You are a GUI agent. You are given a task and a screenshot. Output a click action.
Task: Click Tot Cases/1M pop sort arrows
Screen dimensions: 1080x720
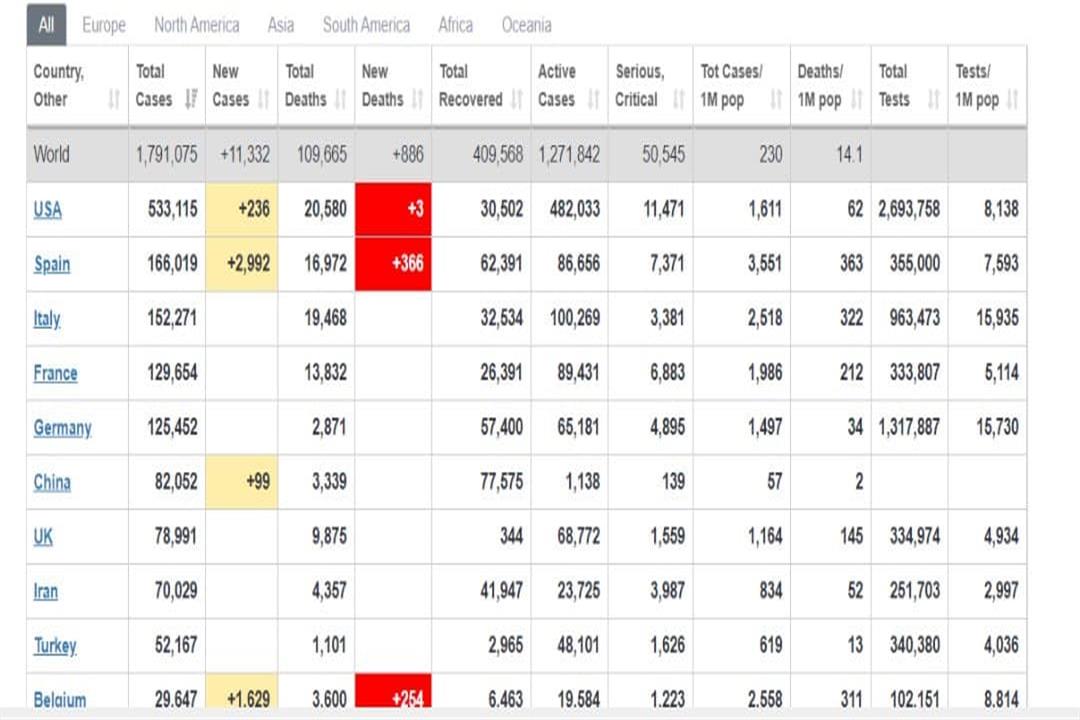(776, 100)
